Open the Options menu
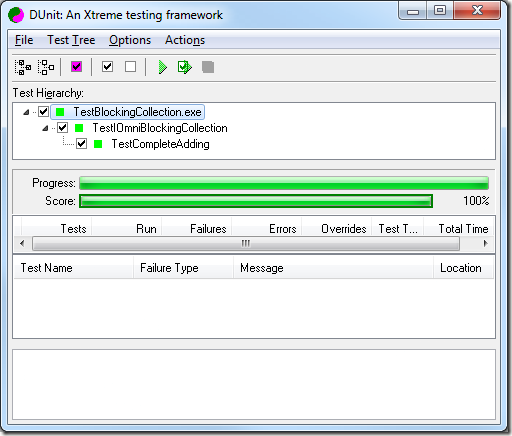 pos(130,40)
